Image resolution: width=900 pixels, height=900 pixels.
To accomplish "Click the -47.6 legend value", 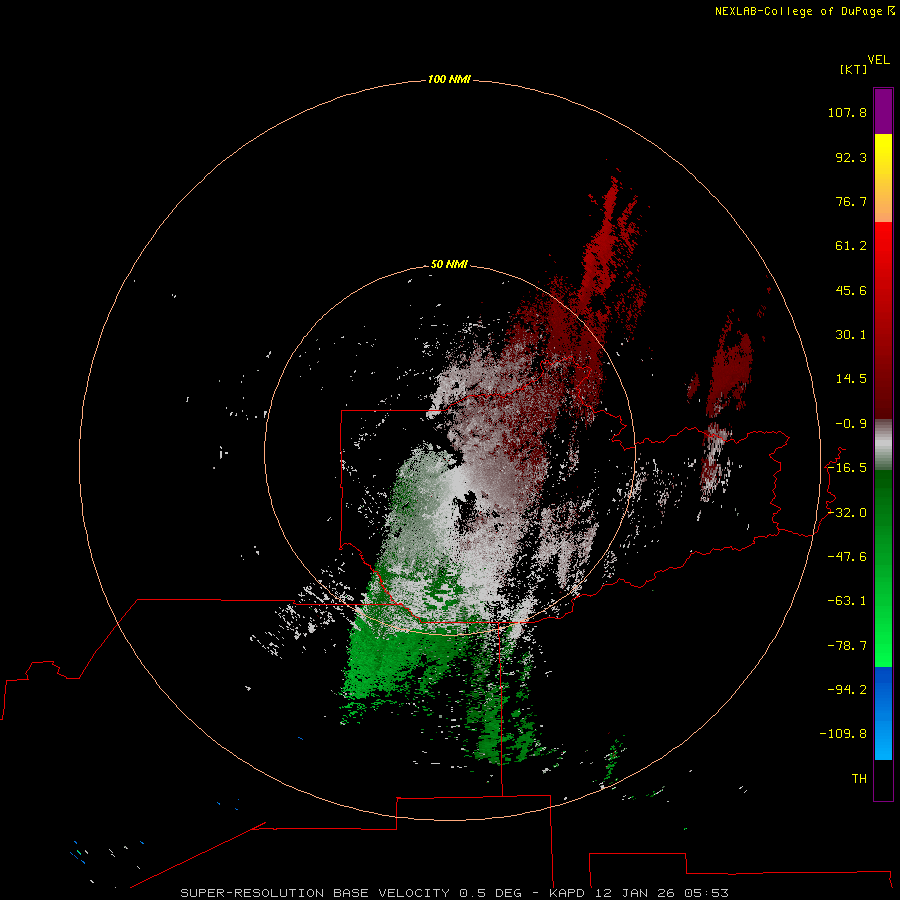I will click(847, 557).
